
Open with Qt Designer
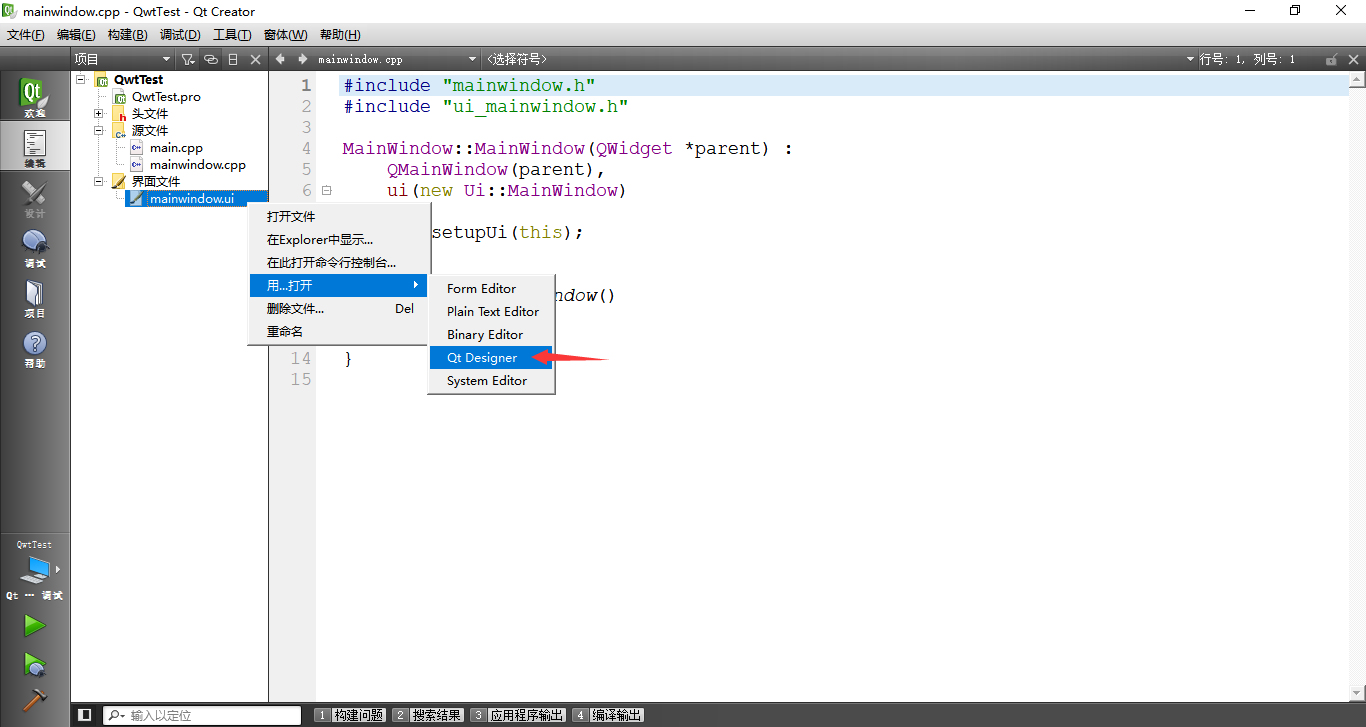pos(491,357)
